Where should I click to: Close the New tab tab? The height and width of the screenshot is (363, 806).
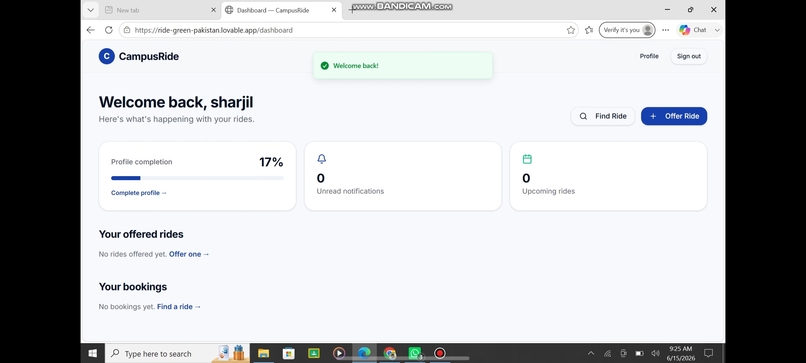click(x=213, y=10)
